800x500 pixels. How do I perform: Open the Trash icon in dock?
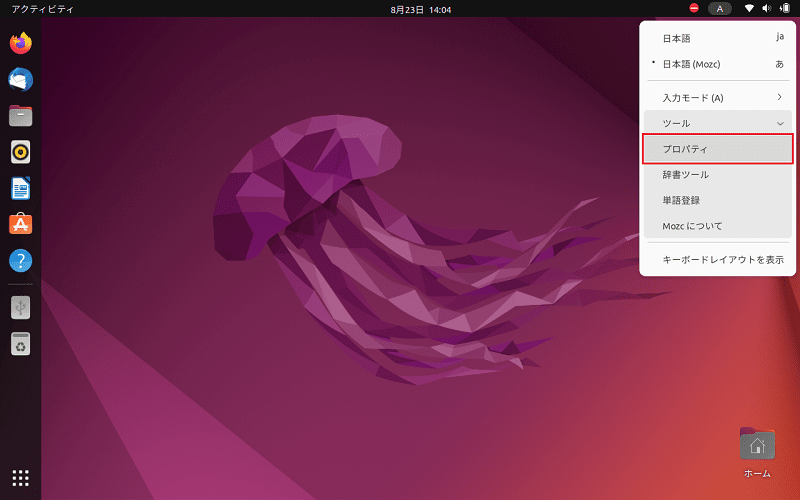(x=20, y=344)
